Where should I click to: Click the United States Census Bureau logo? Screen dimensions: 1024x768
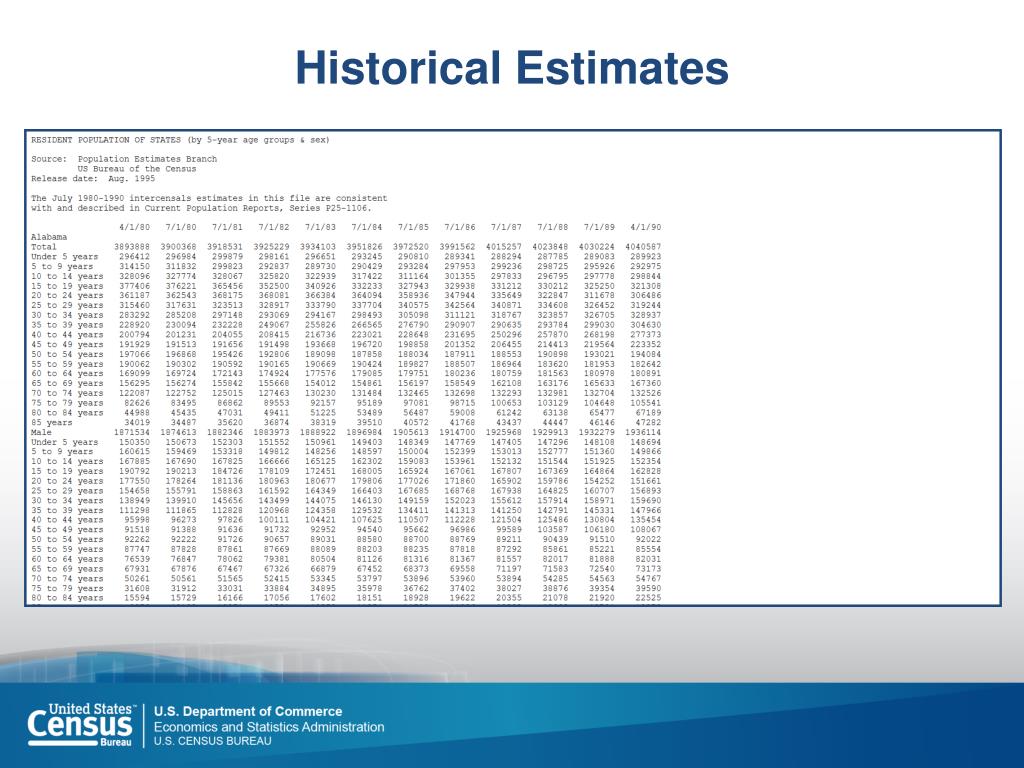tap(81, 725)
